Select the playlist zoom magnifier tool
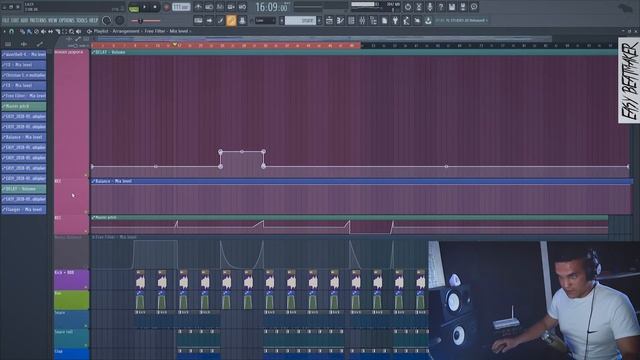640x360 pixels. click(71, 31)
